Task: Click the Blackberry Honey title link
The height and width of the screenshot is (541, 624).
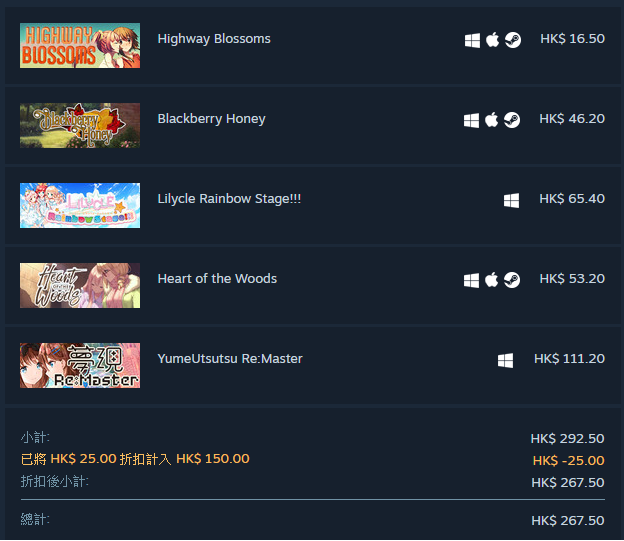Action: pos(212,119)
